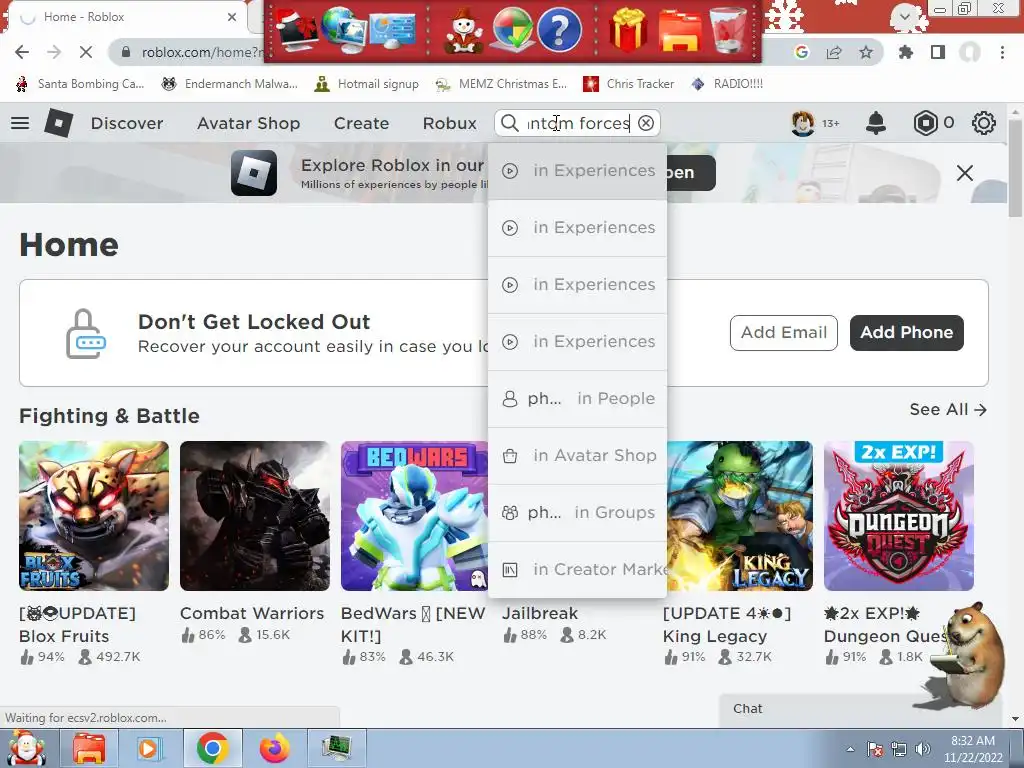Open the Discover tab
Image resolution: width=1024 pixels, height=768 pixels.
127,123
